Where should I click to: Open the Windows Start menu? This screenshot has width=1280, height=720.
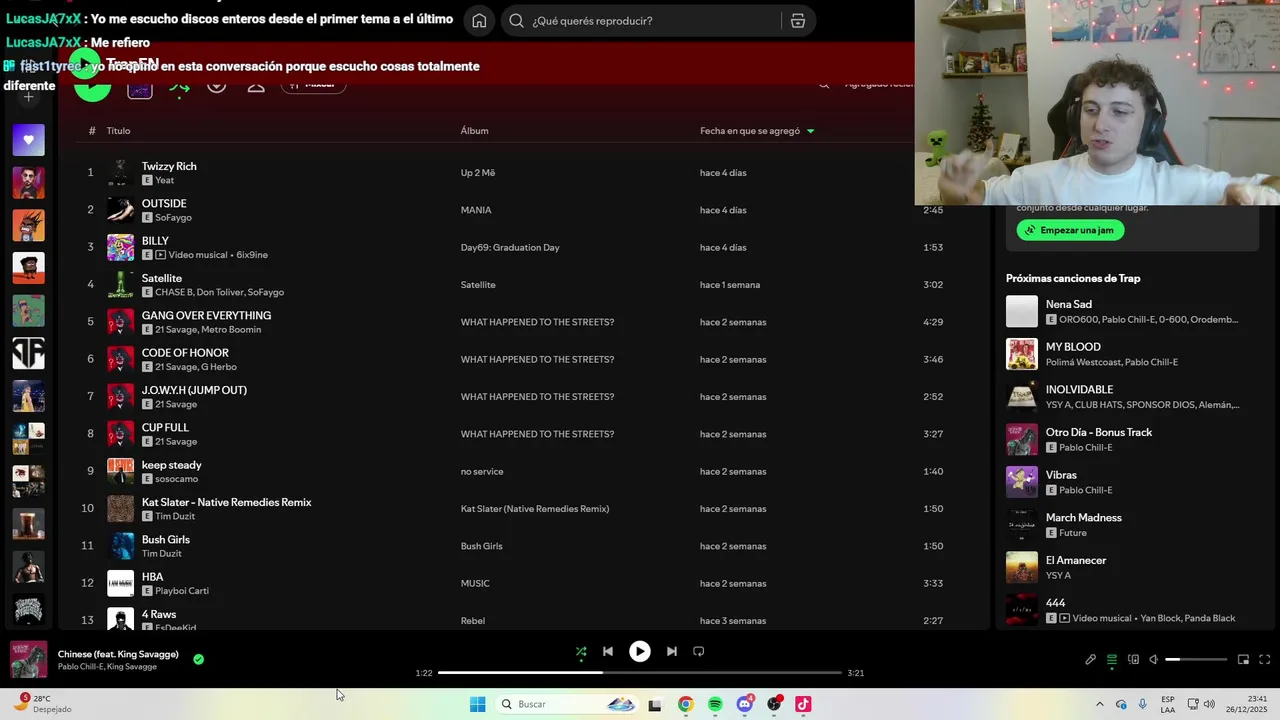(478, 704)
